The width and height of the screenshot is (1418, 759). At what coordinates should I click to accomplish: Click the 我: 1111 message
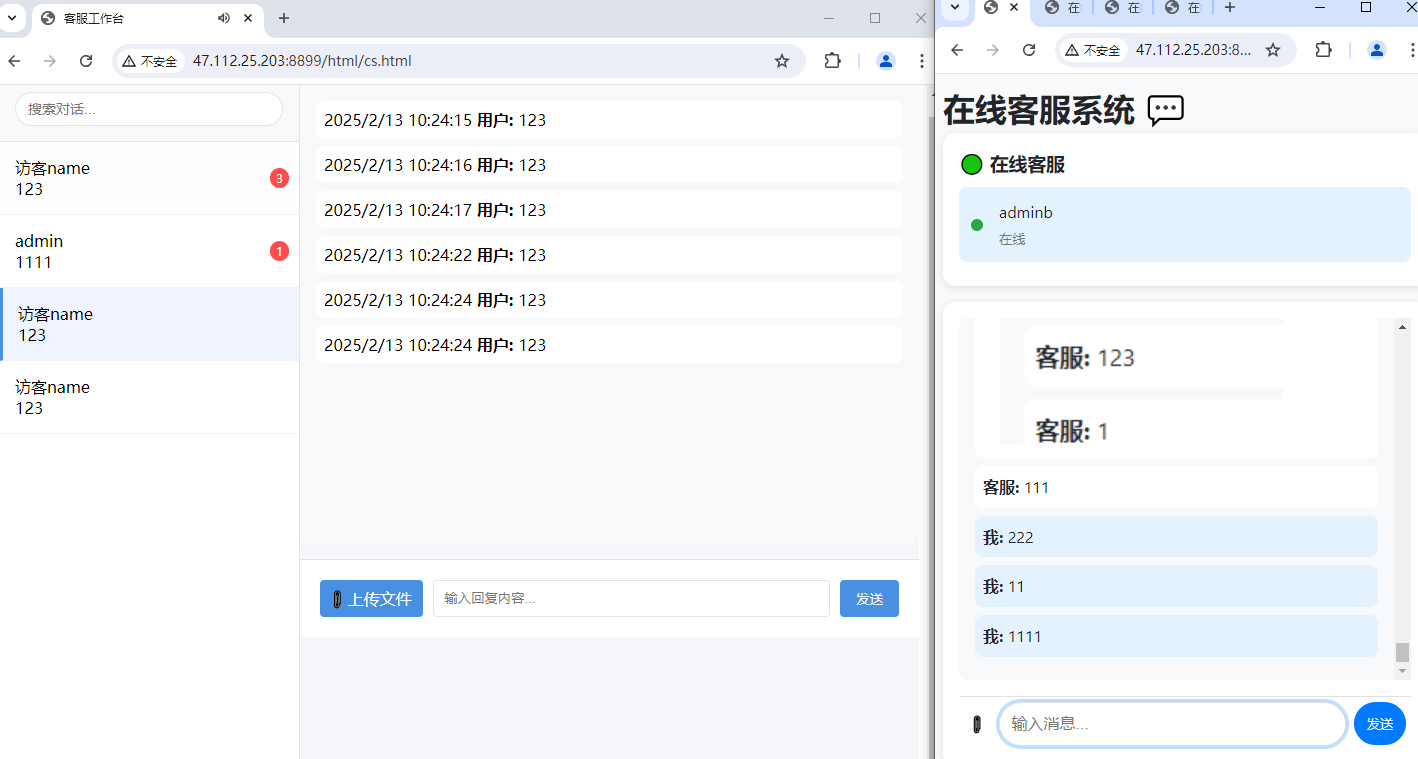[x=1176, y=636]
